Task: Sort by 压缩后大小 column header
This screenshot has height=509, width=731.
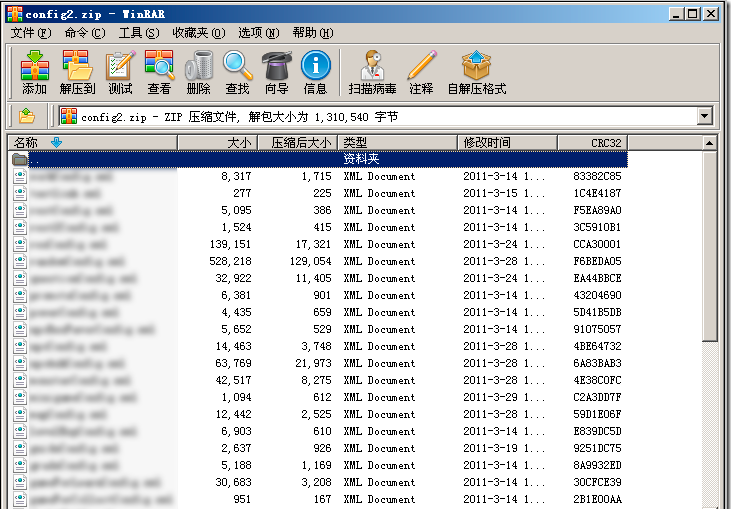Action: (x=298, y=143)
